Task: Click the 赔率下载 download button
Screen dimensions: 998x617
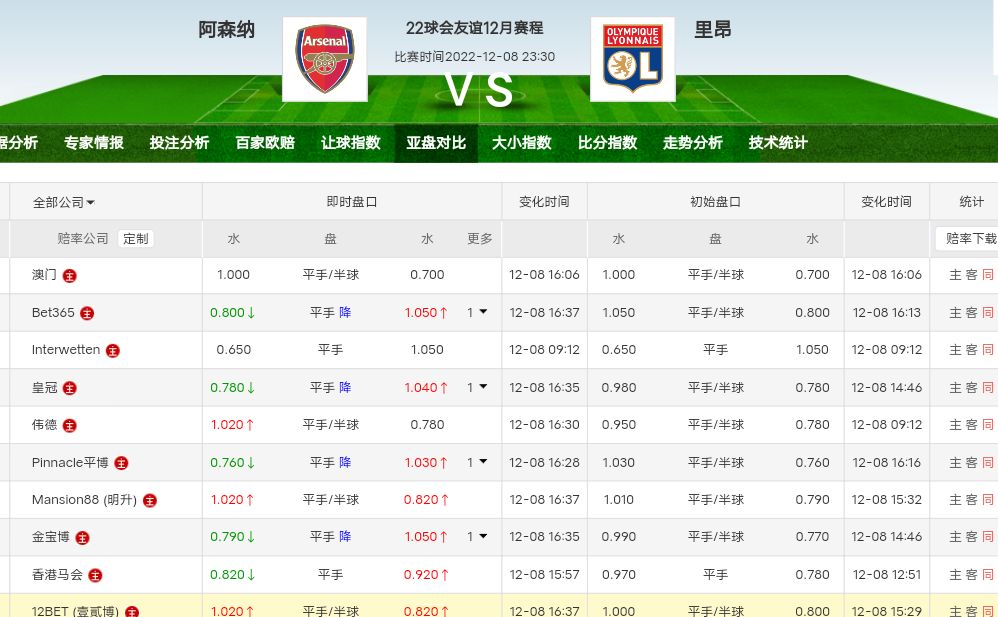Action: tap(970, 239)
